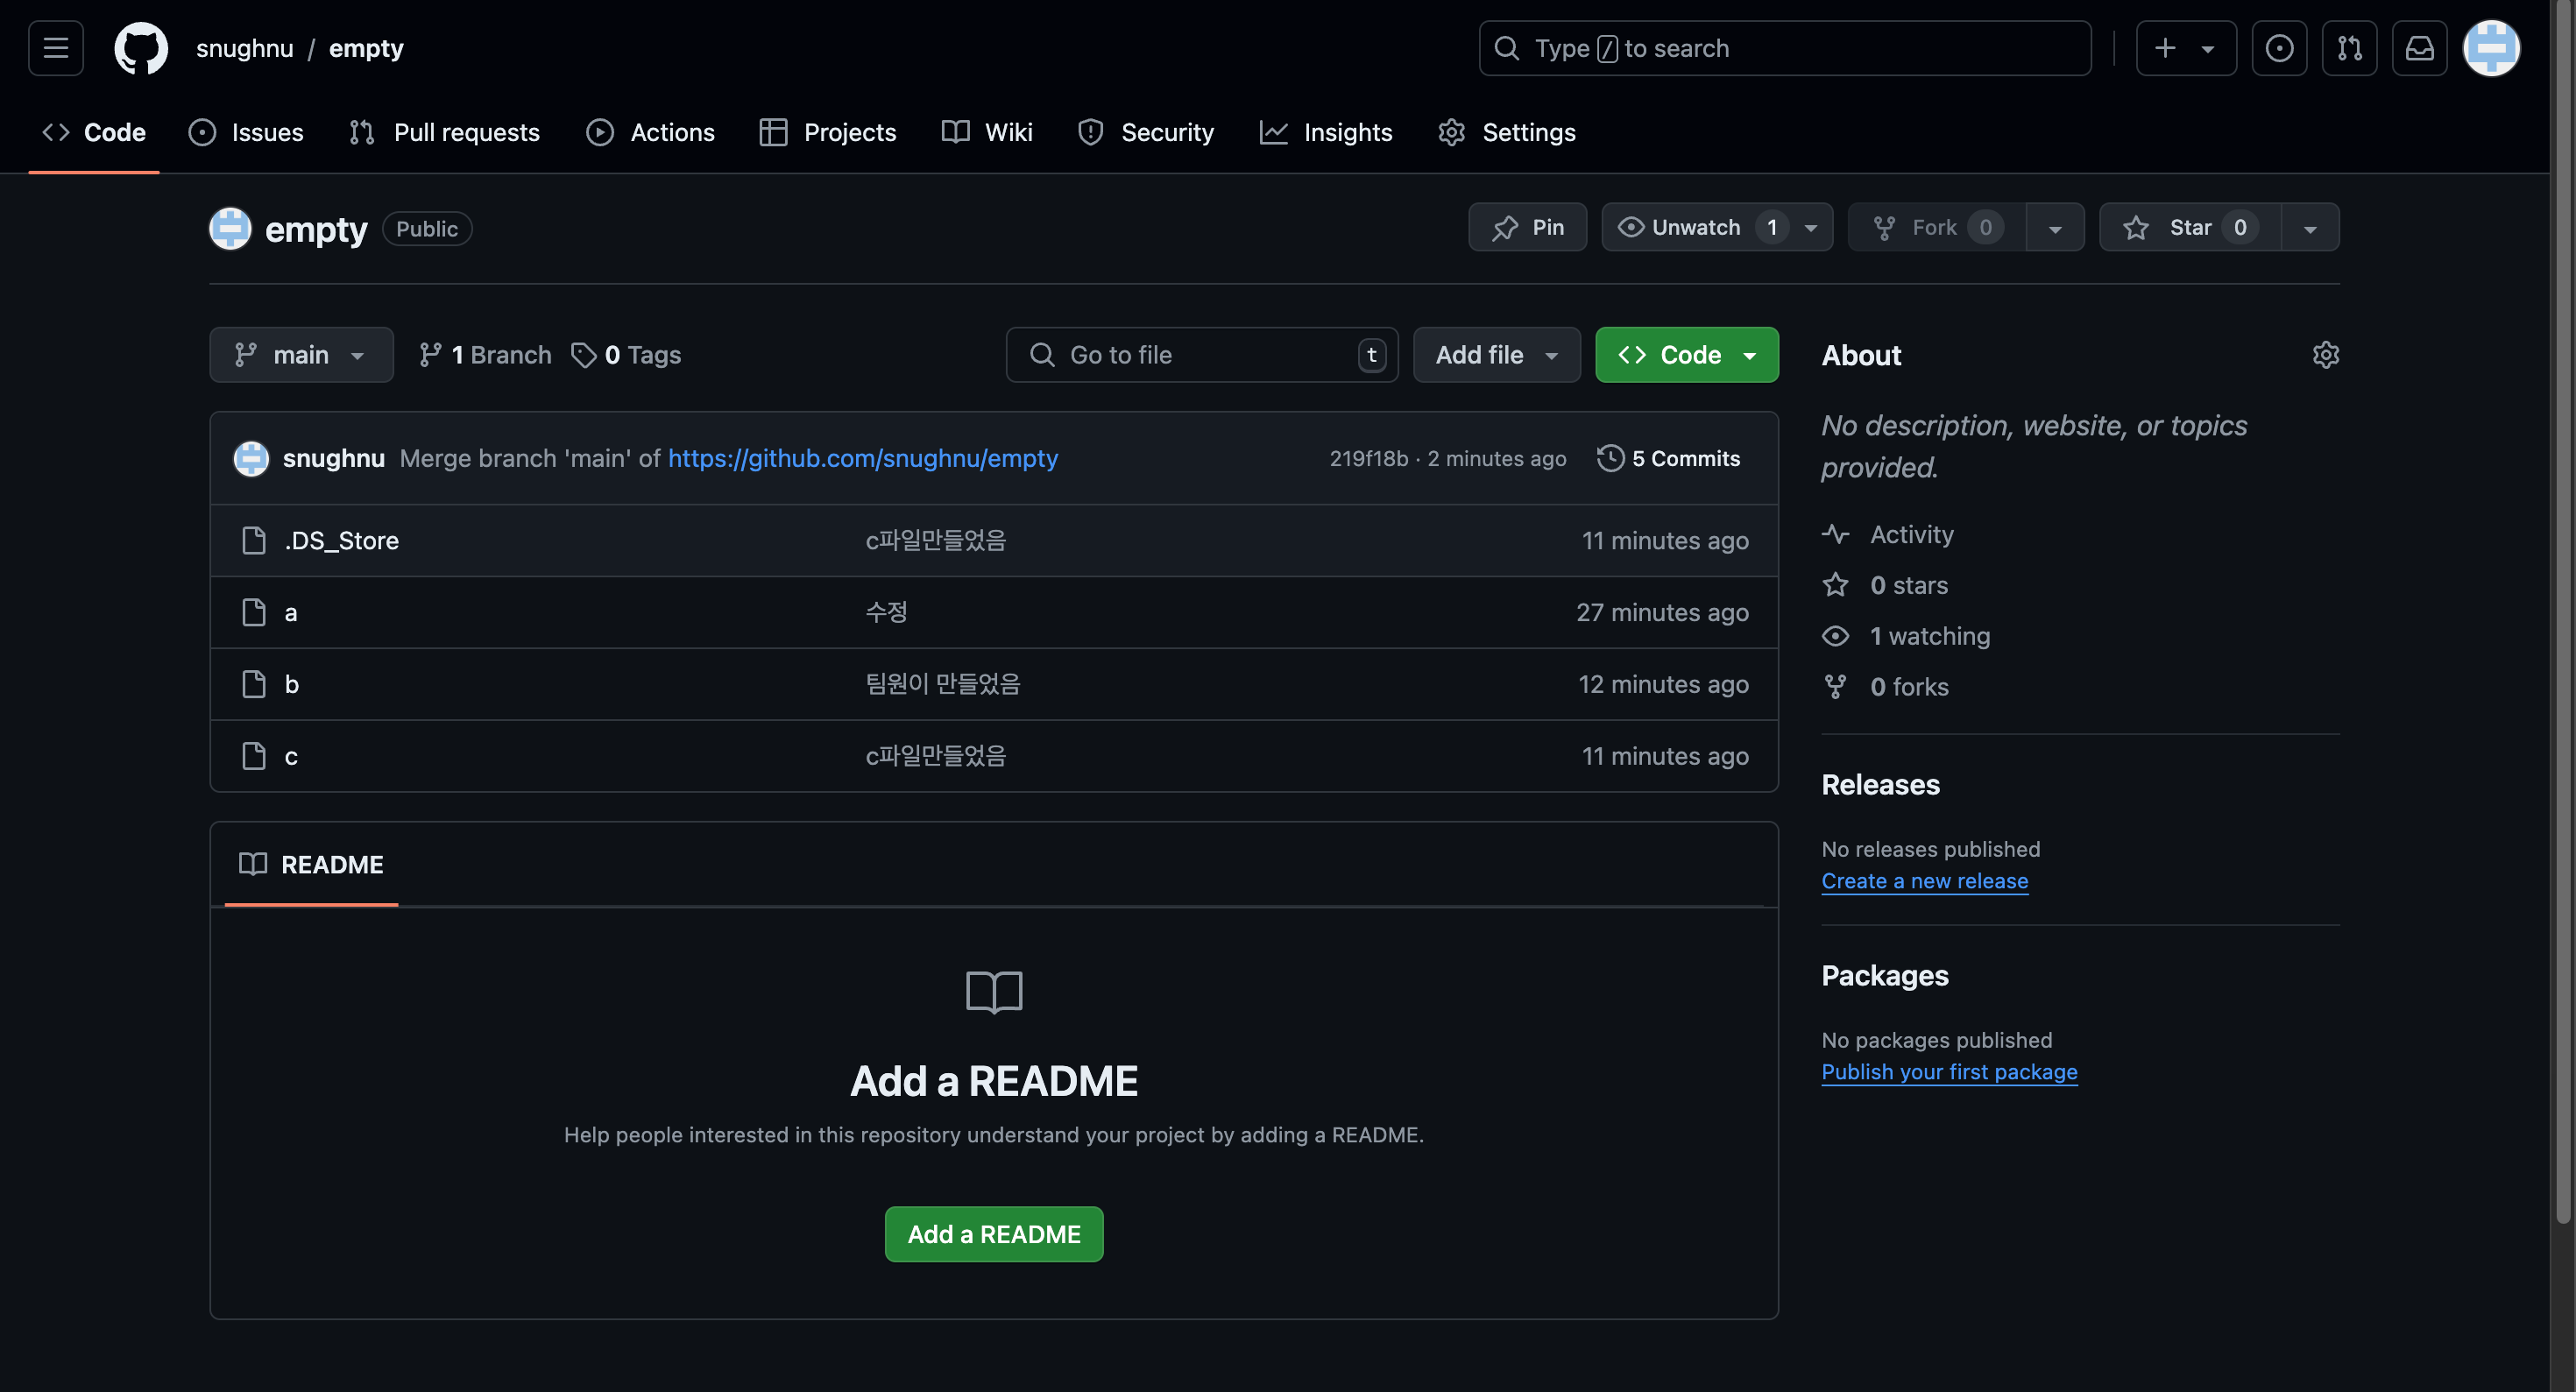Screen dimensions: 2576x1392
Task: Open the notifications inbox icon
Action: tap(2419, 48)
